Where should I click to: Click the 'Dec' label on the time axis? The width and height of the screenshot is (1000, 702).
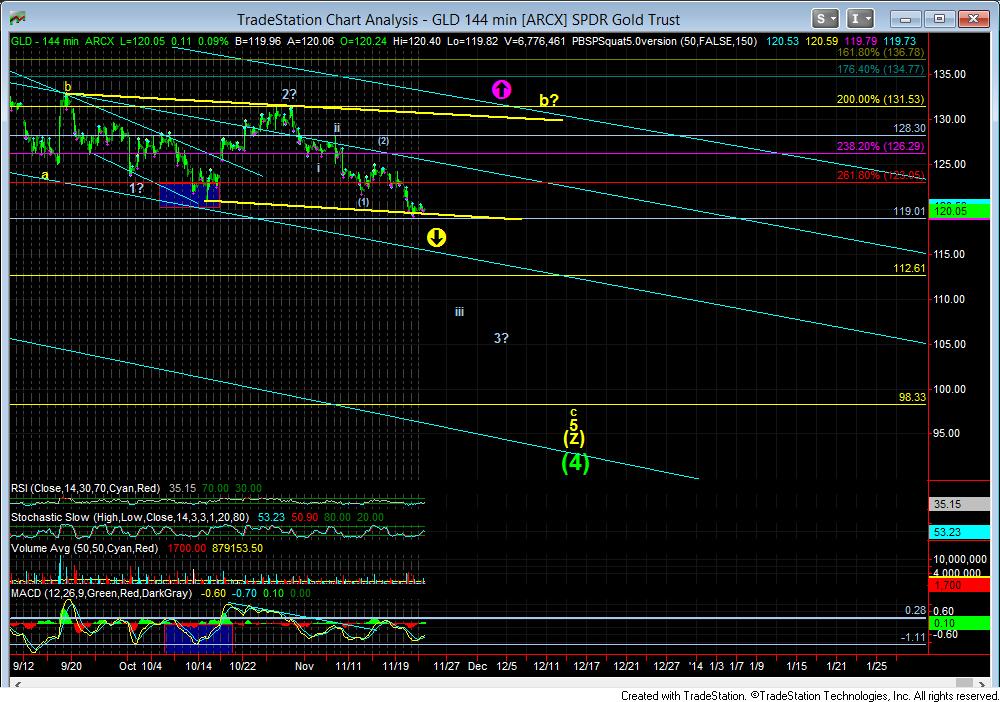click(x=477, y=666)
